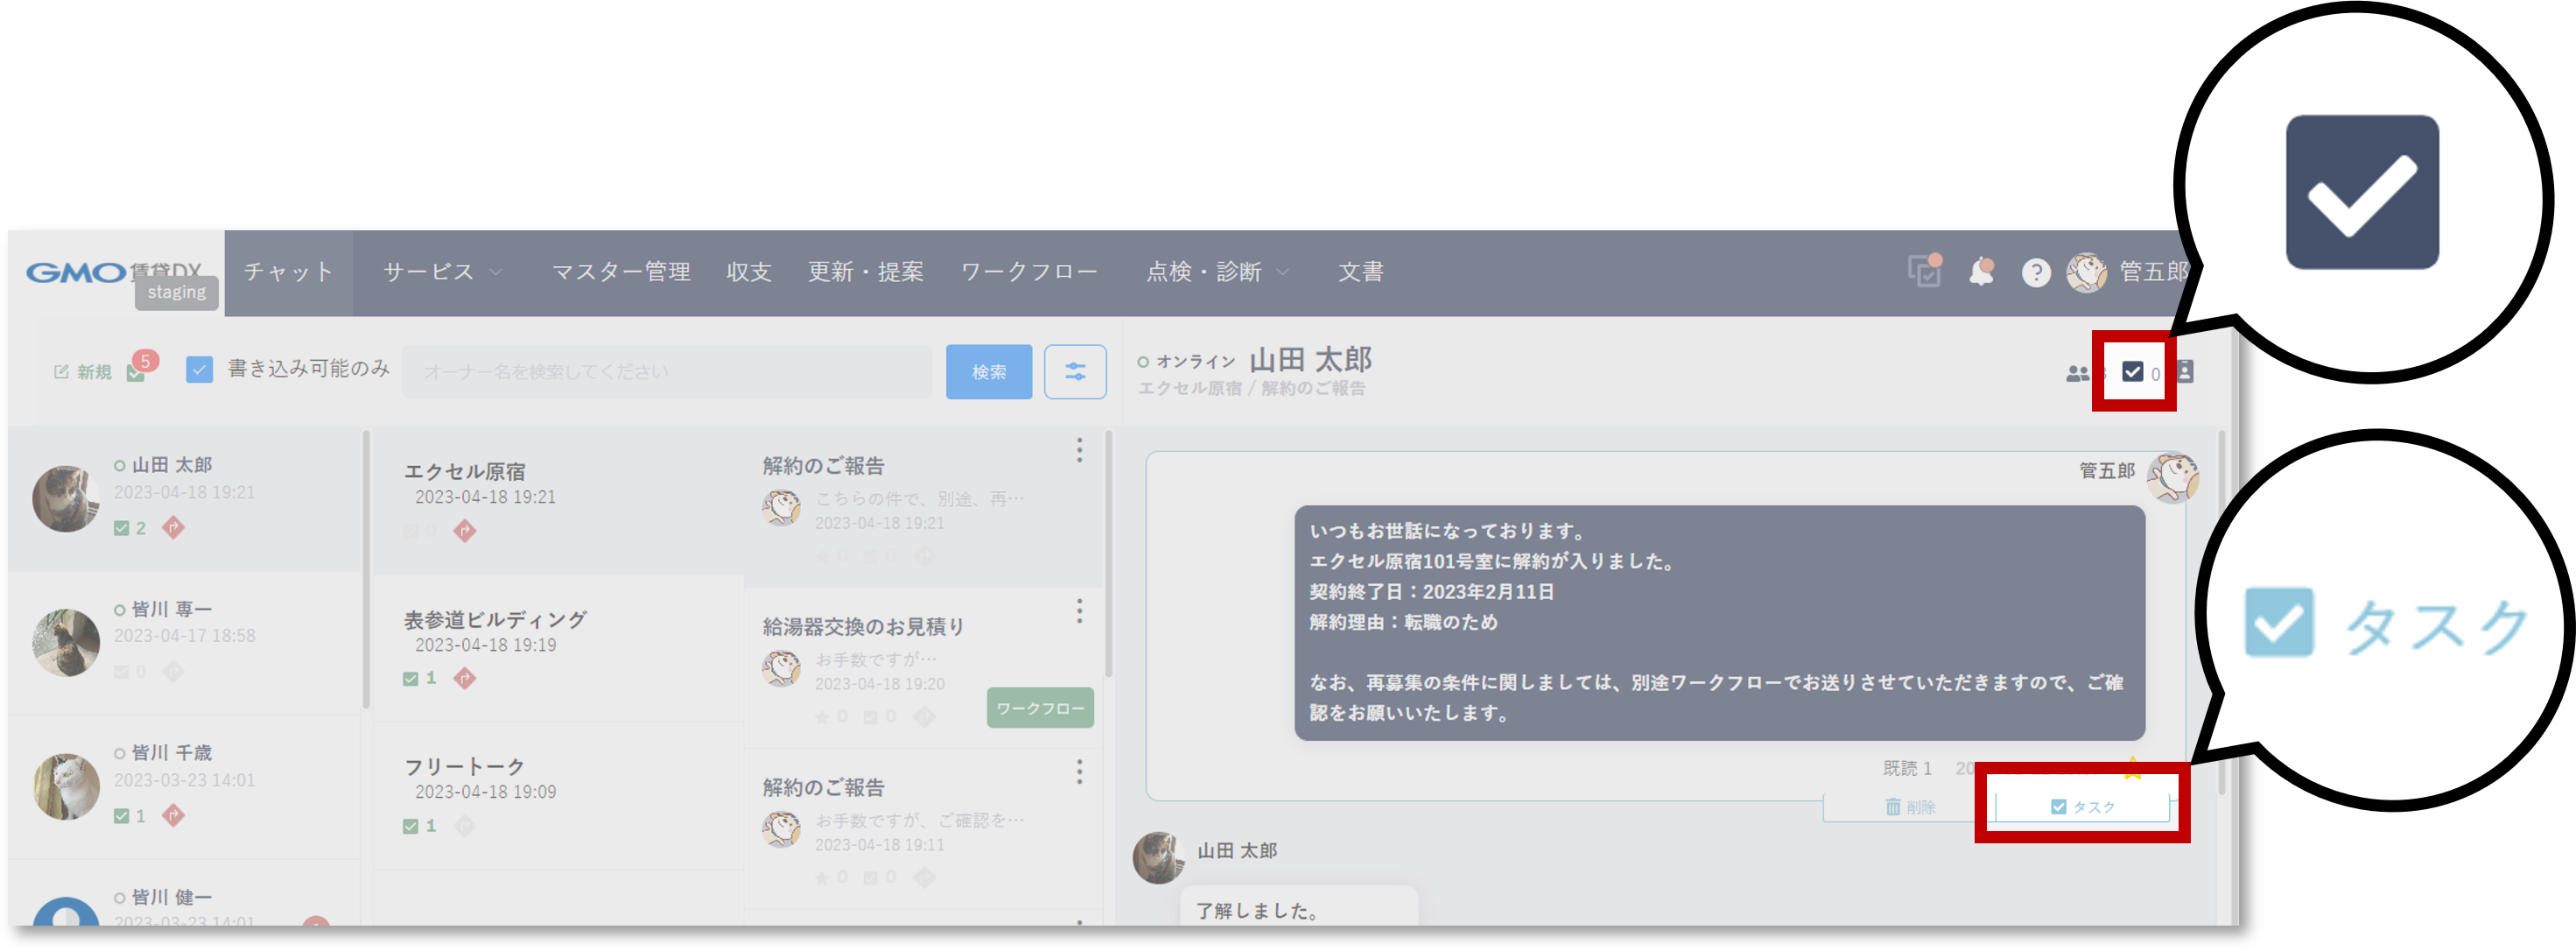Switch to the チャット tab

[288, 272]
